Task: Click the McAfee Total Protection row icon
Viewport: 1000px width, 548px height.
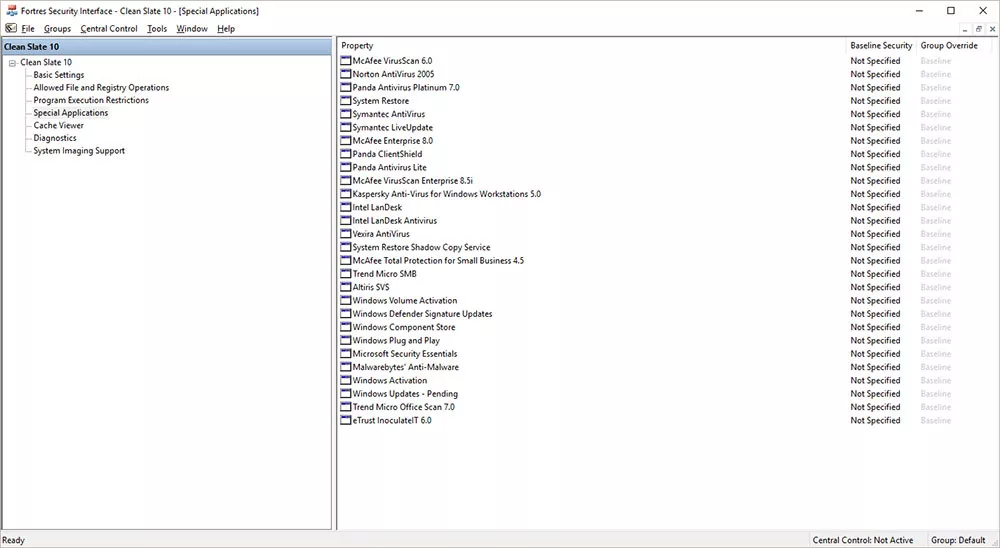Action: (x=346, y=261)
